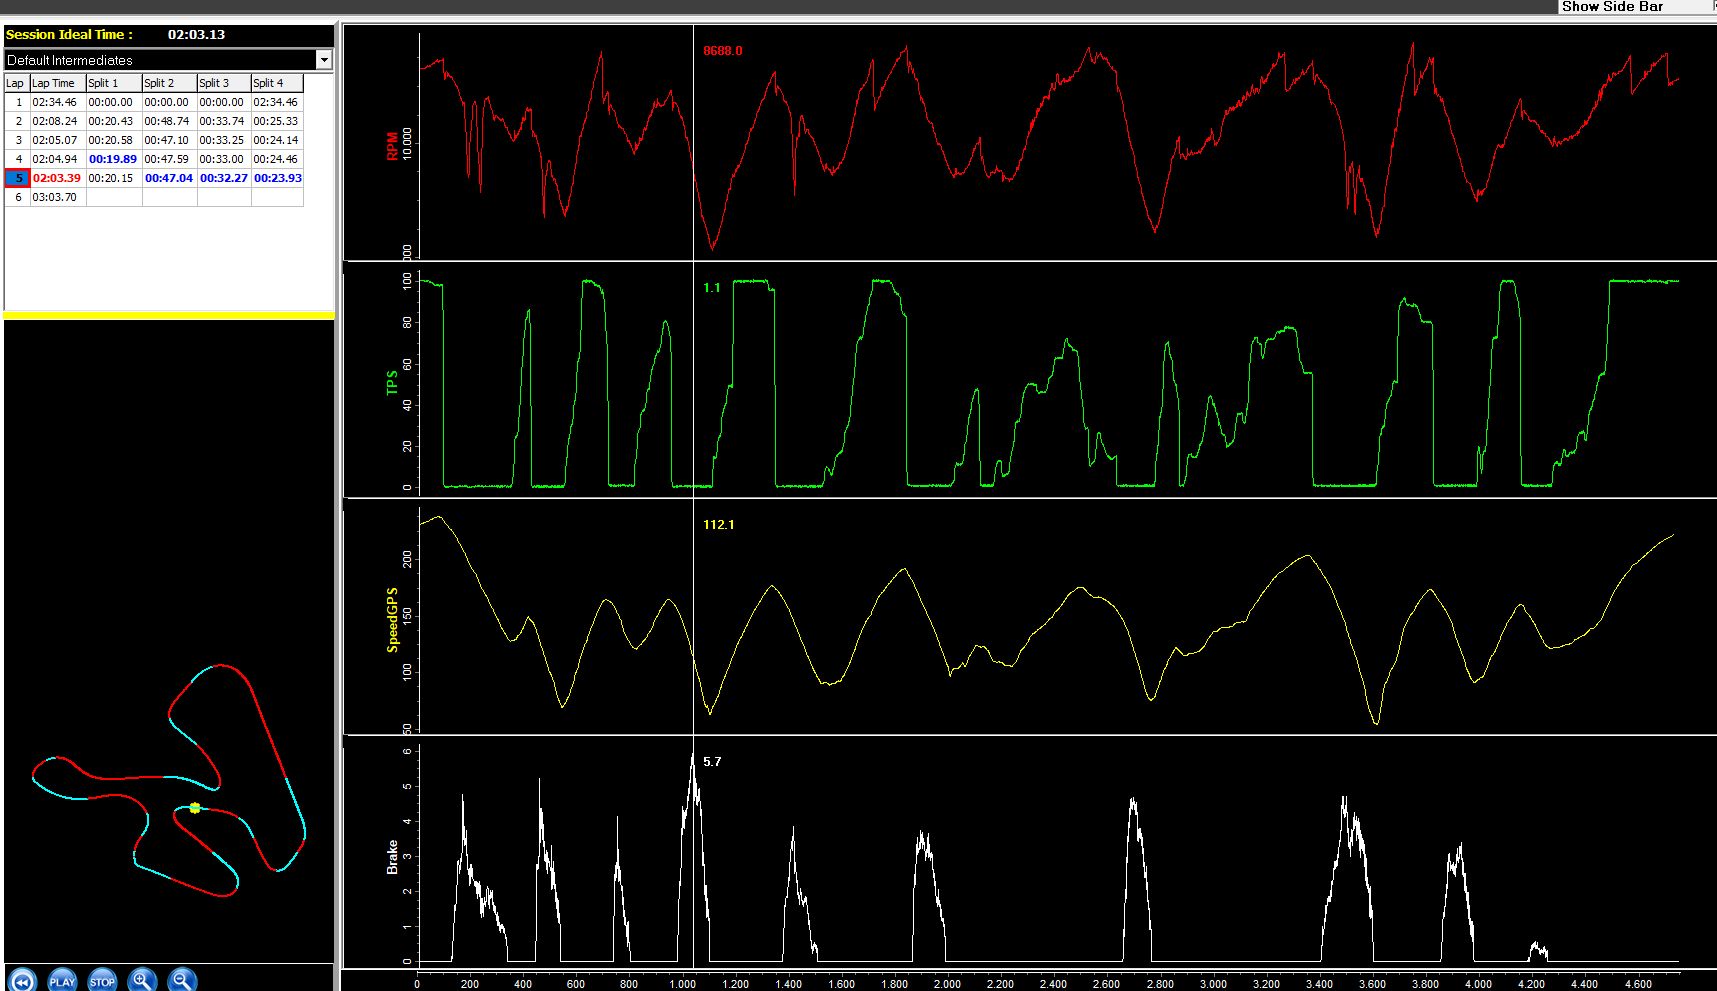This screenshot has height=991, width=1717.
Task: Open the Default Intermediates dropdown
Action: click(323, 60)
